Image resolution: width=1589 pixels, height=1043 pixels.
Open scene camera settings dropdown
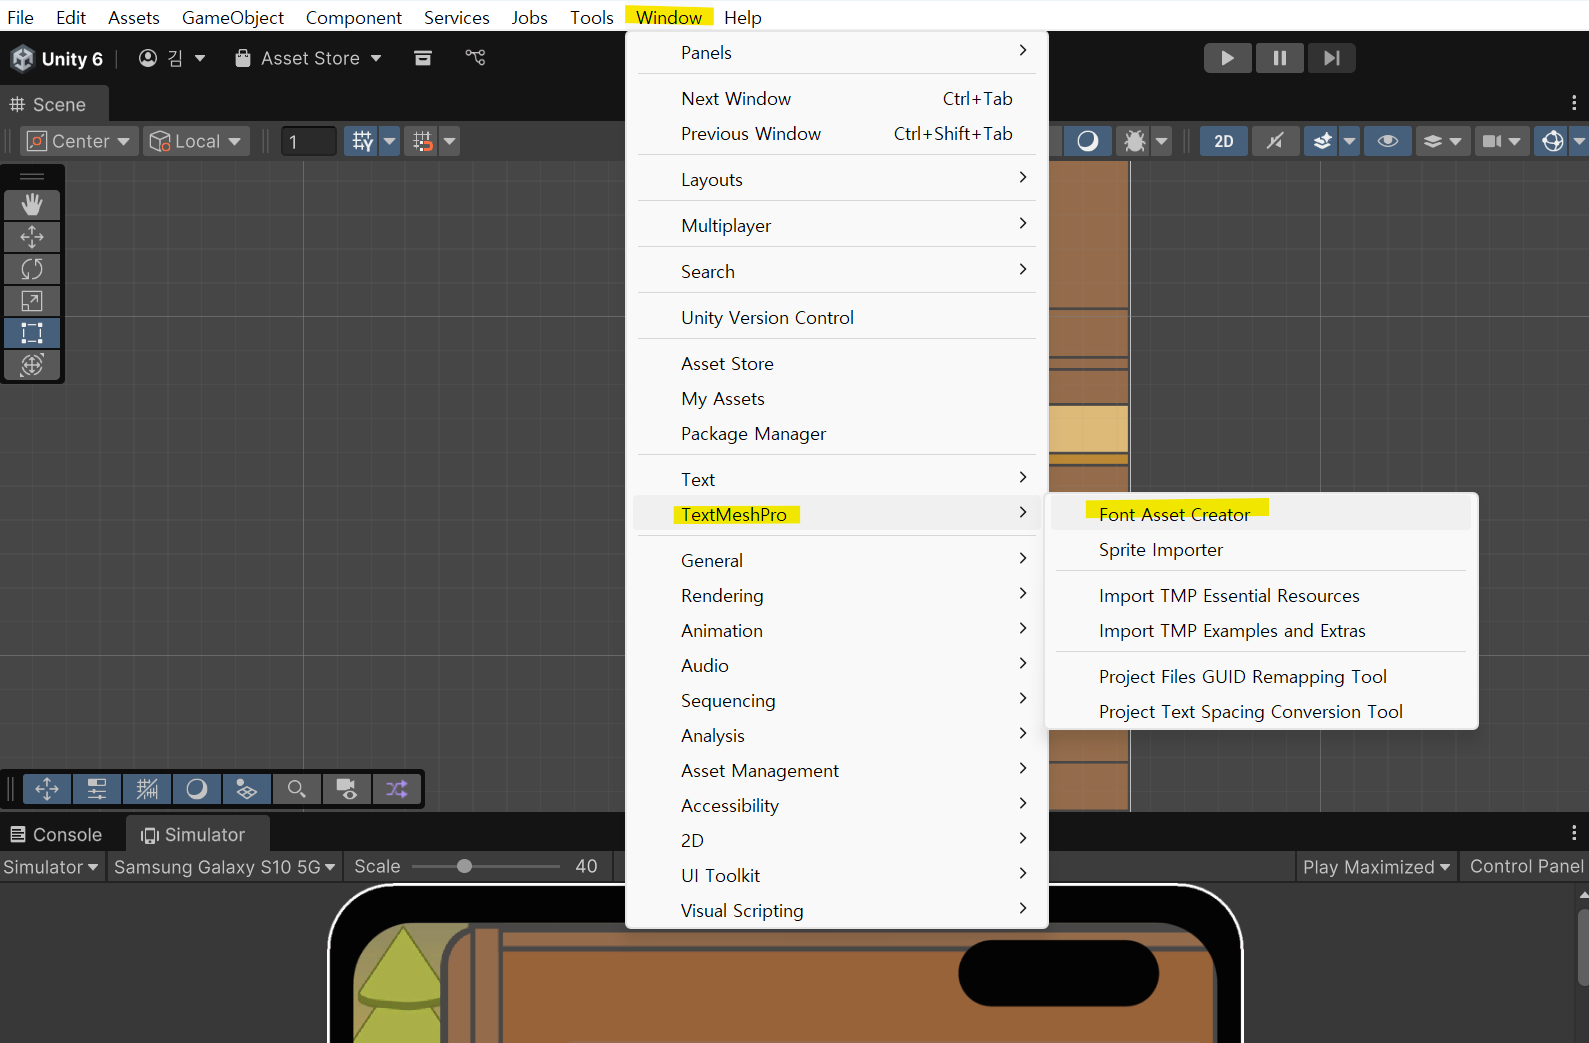coord(1501,141)
